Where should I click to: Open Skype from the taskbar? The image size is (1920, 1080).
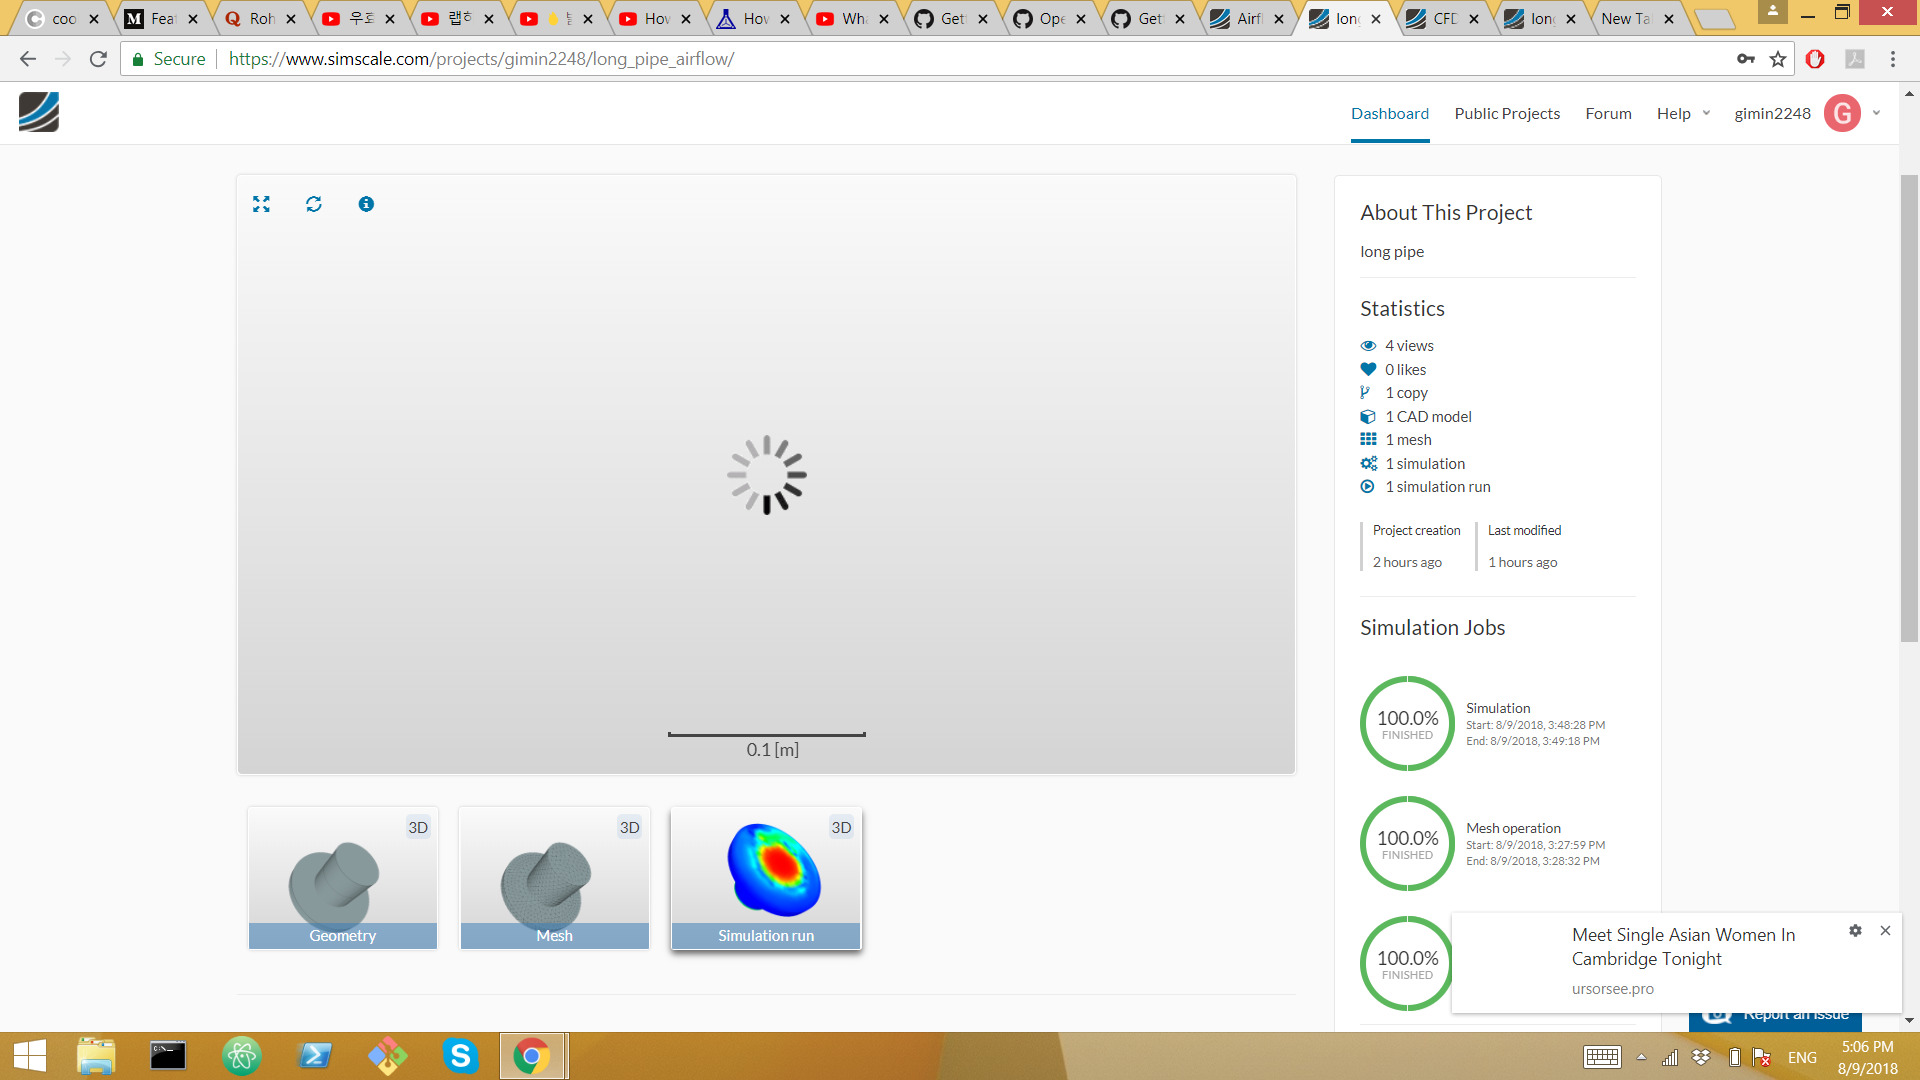pos(460,1056)
